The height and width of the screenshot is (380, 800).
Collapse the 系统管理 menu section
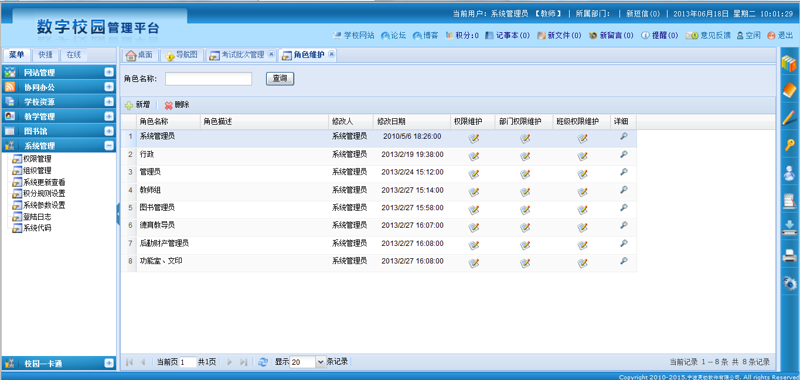click(x=109, y=145)
